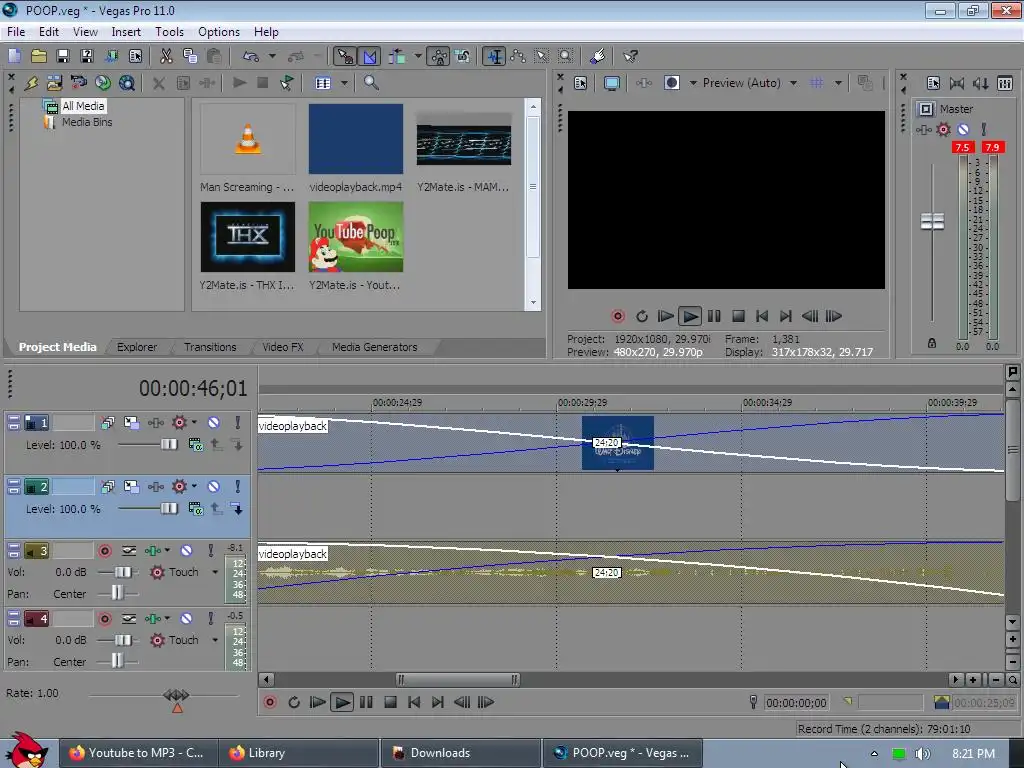This screenshot has width=1024, height=768.
Task: Open a project with the folder icon
Action: click(x=39, y=56)
